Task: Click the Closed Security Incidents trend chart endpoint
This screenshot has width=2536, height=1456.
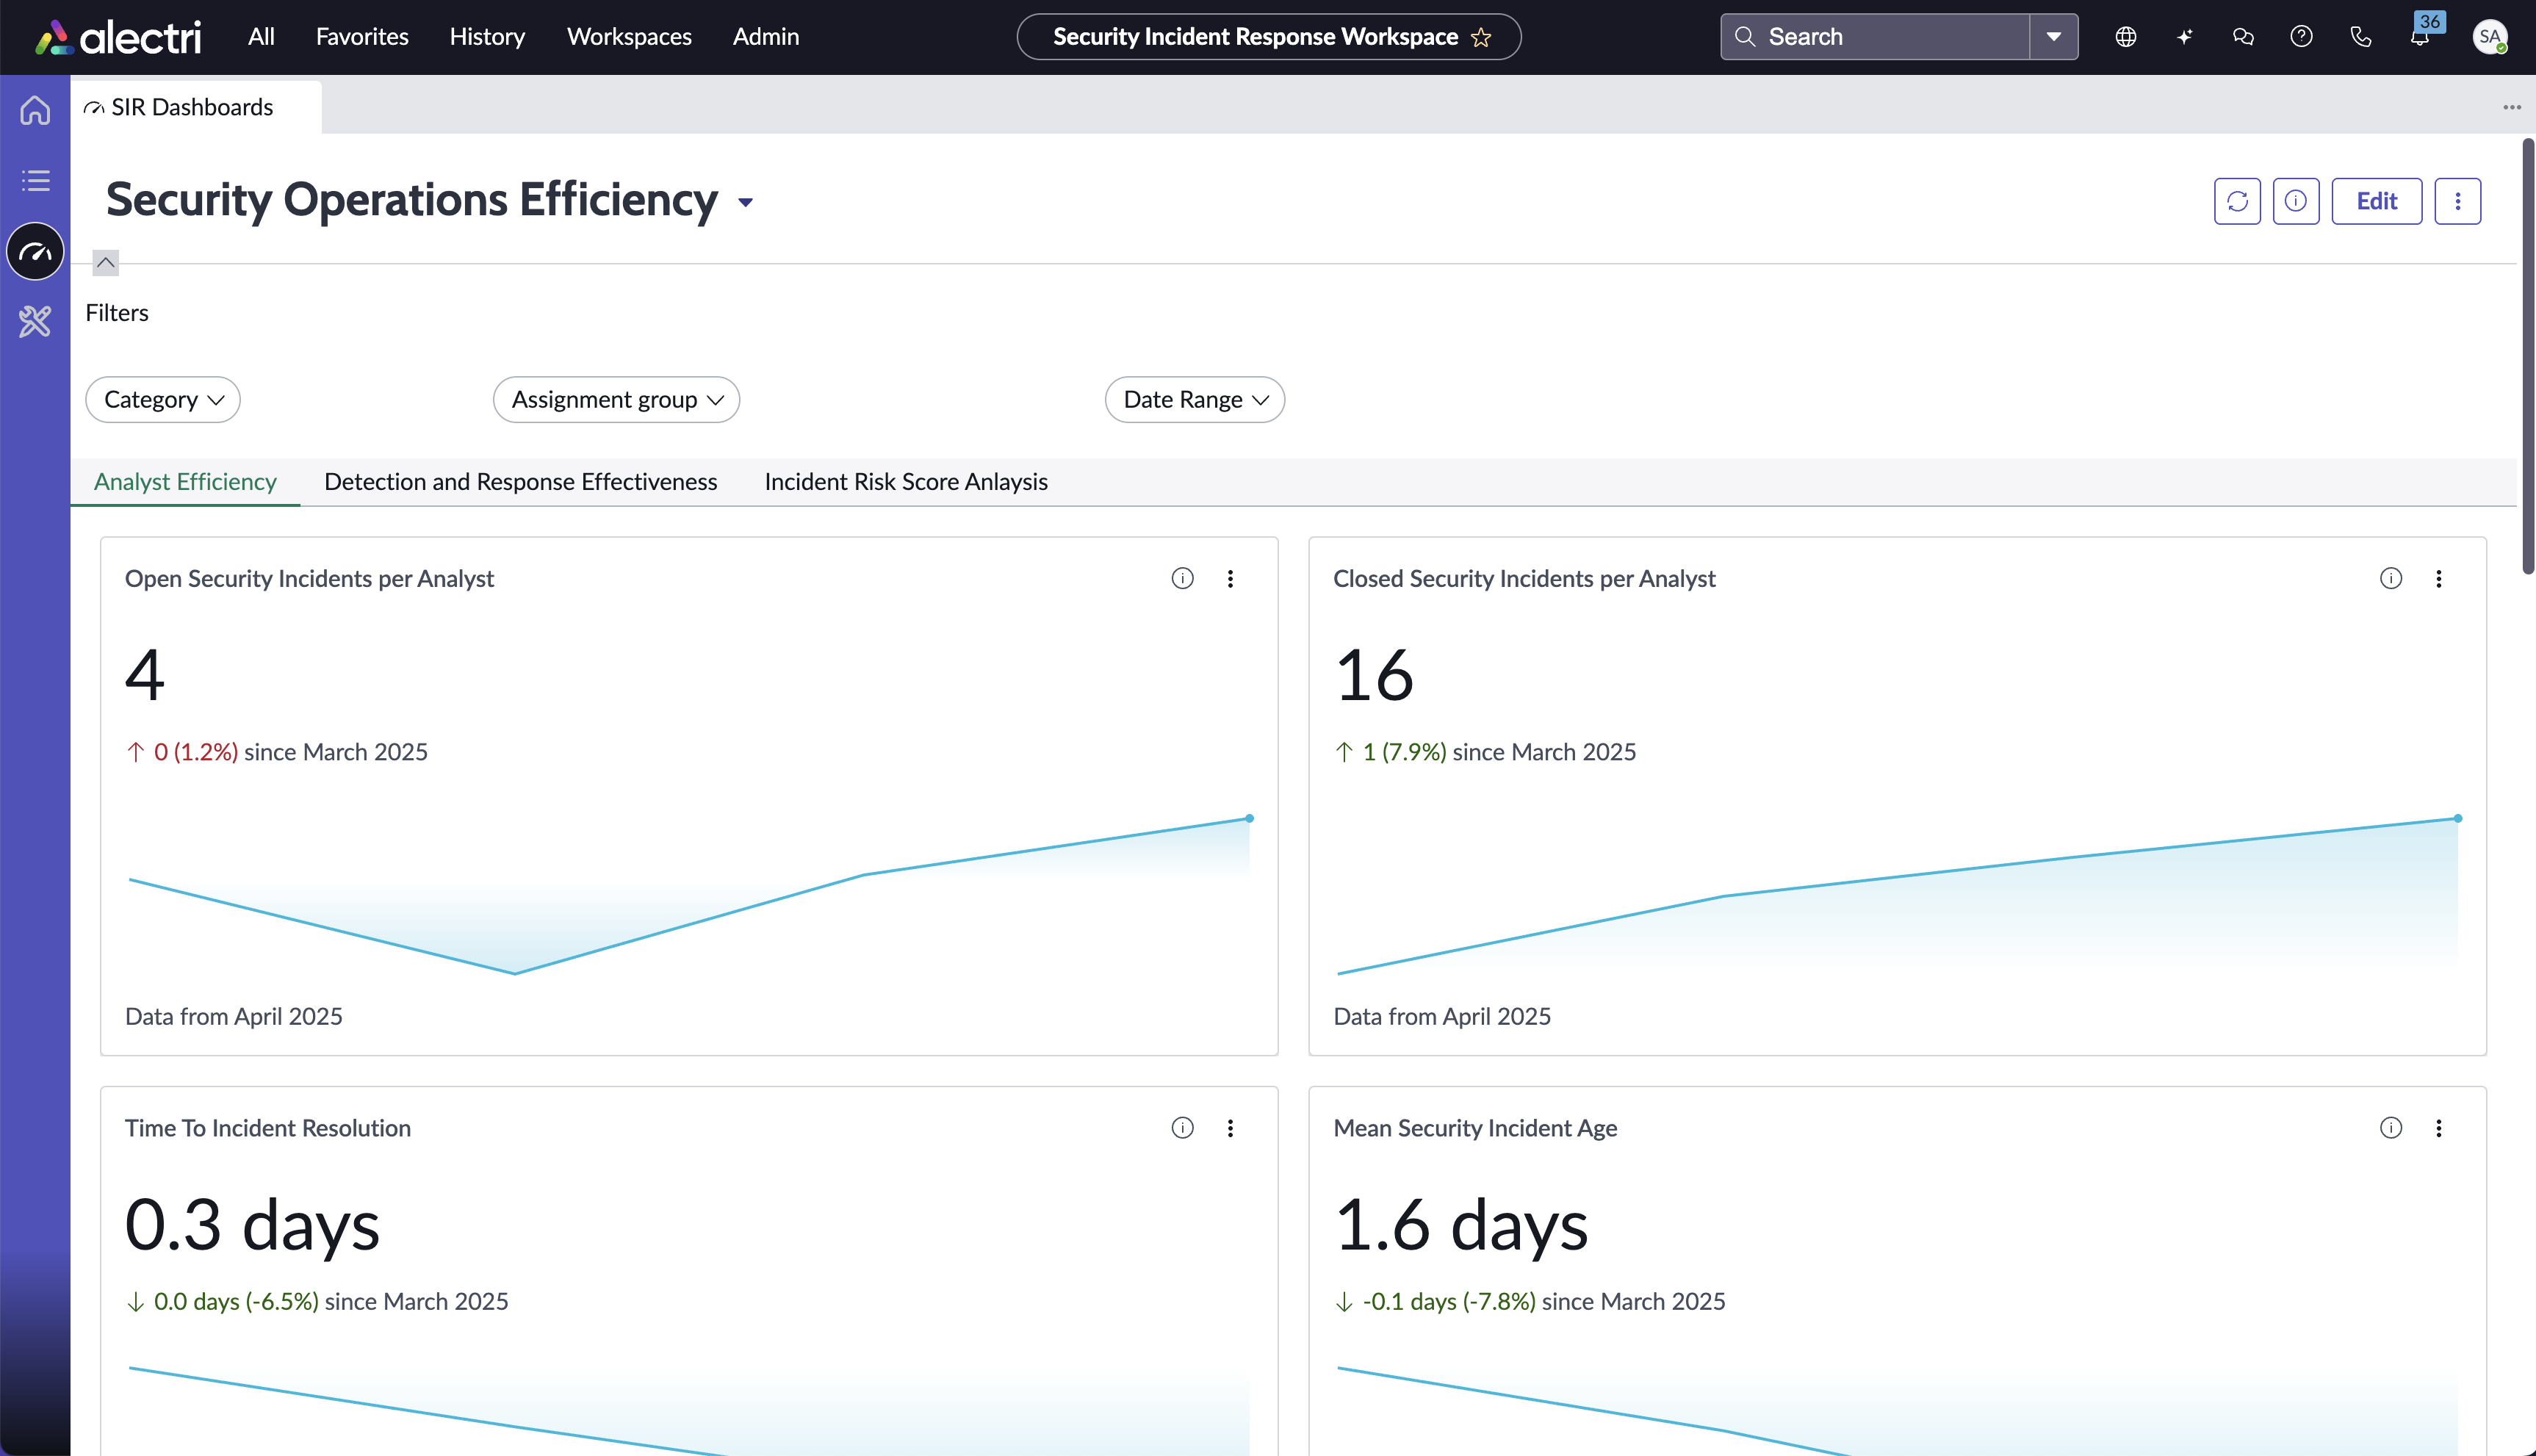Action: pos(2458,818)
